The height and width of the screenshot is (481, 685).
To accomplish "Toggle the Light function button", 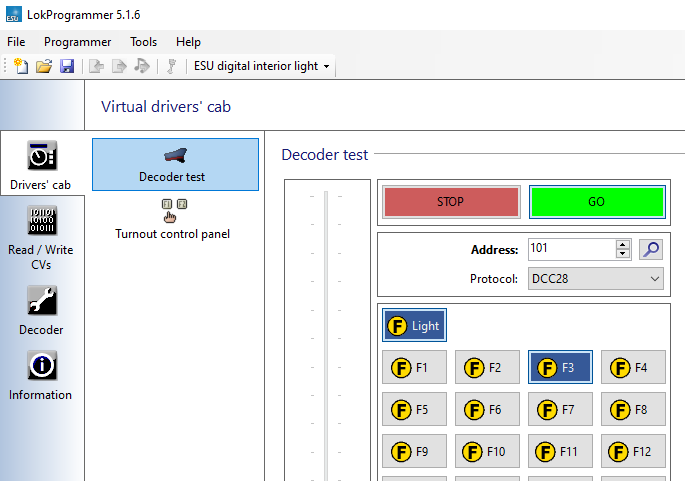I will click(x=414, y=325).
